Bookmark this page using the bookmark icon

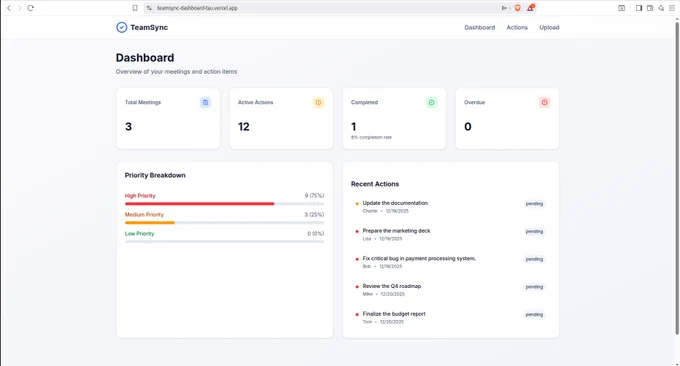click(x=135, y=8)
